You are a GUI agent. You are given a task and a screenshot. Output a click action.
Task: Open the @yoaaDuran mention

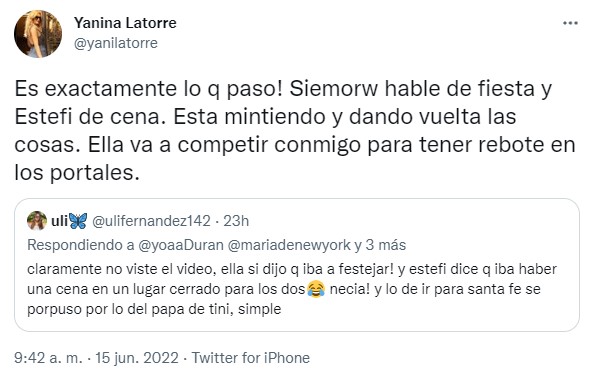coord(181,245)
